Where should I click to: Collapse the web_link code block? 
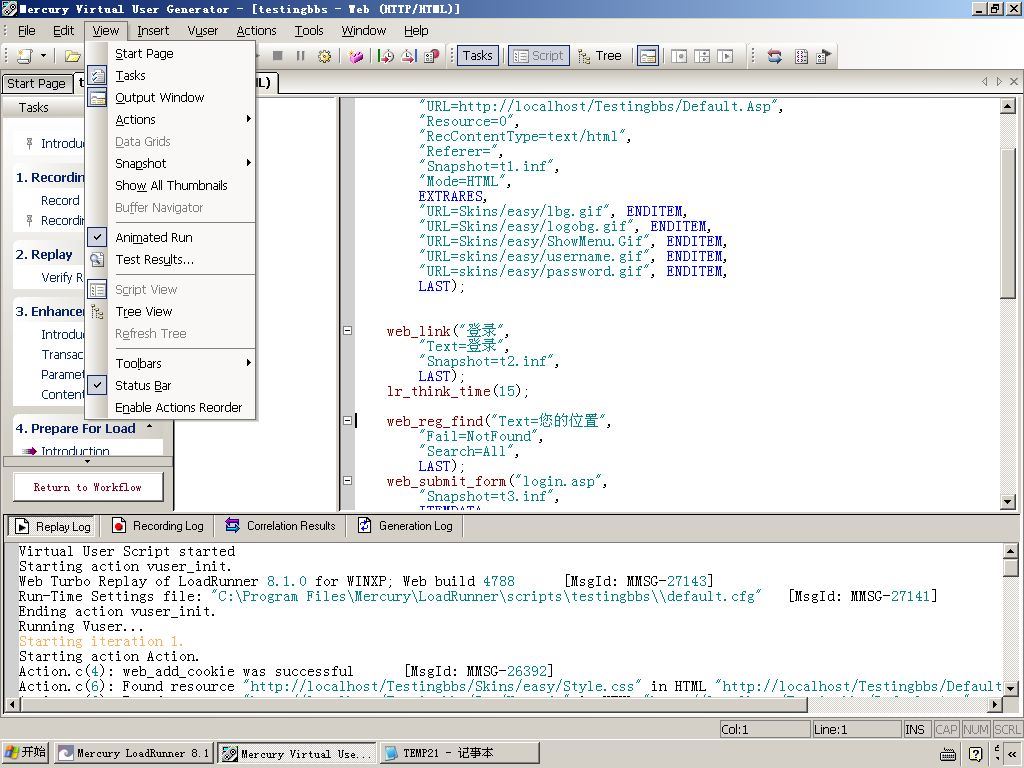click(347, 330)
